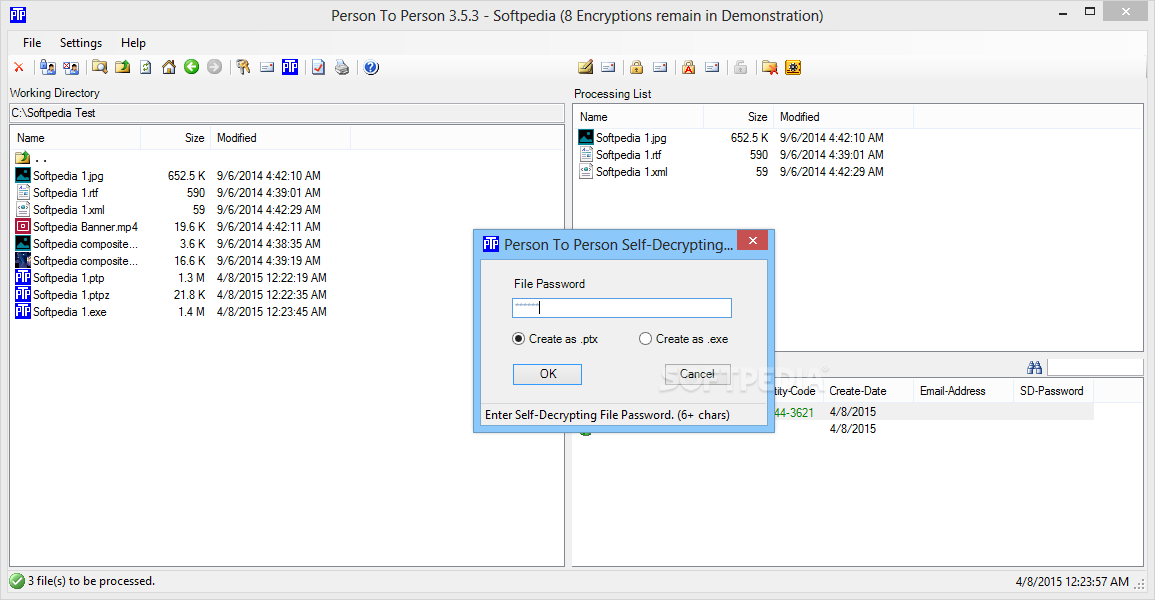Screen dimensions: 1155x600
Task: Click the folder with red X icon
Action: pyautogui.click(x=770, y=68)
